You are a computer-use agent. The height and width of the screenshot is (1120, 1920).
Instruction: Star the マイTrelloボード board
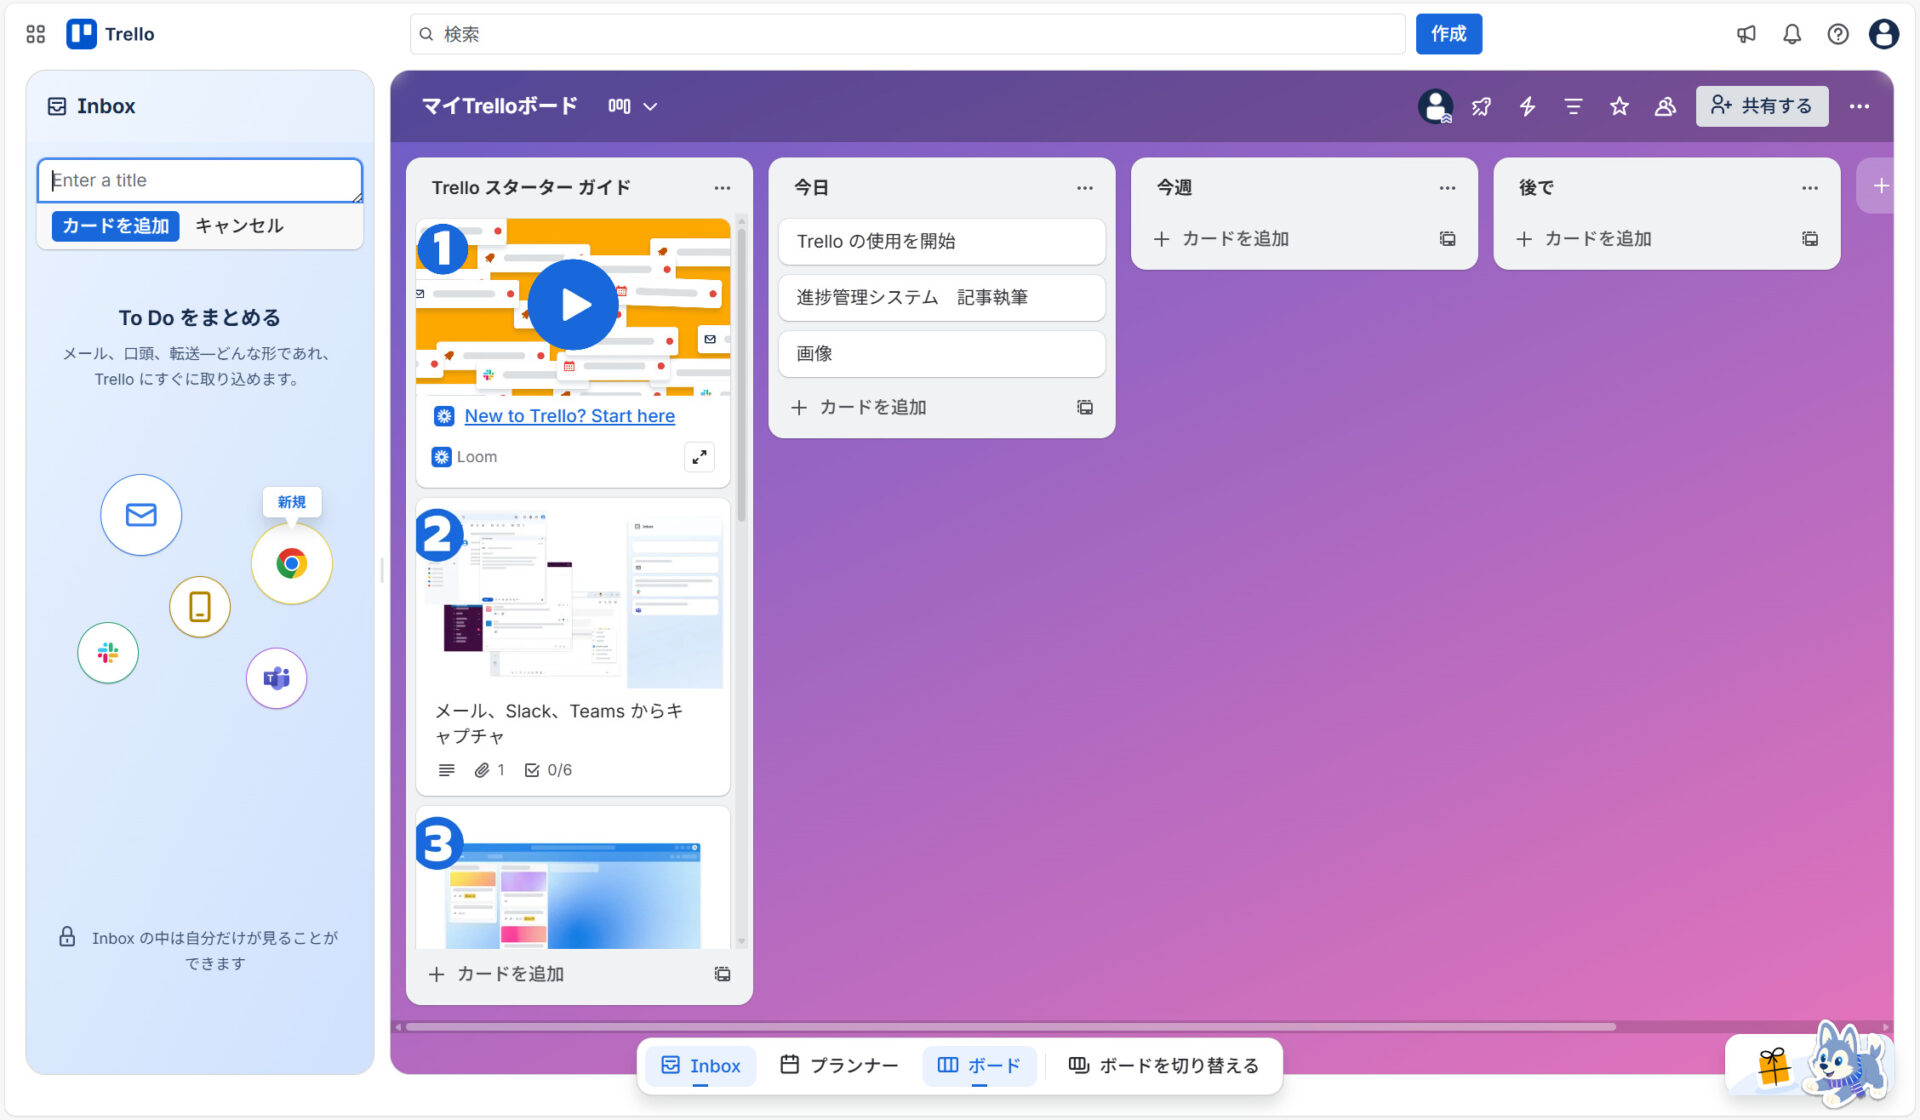(x=1619, y=106)
